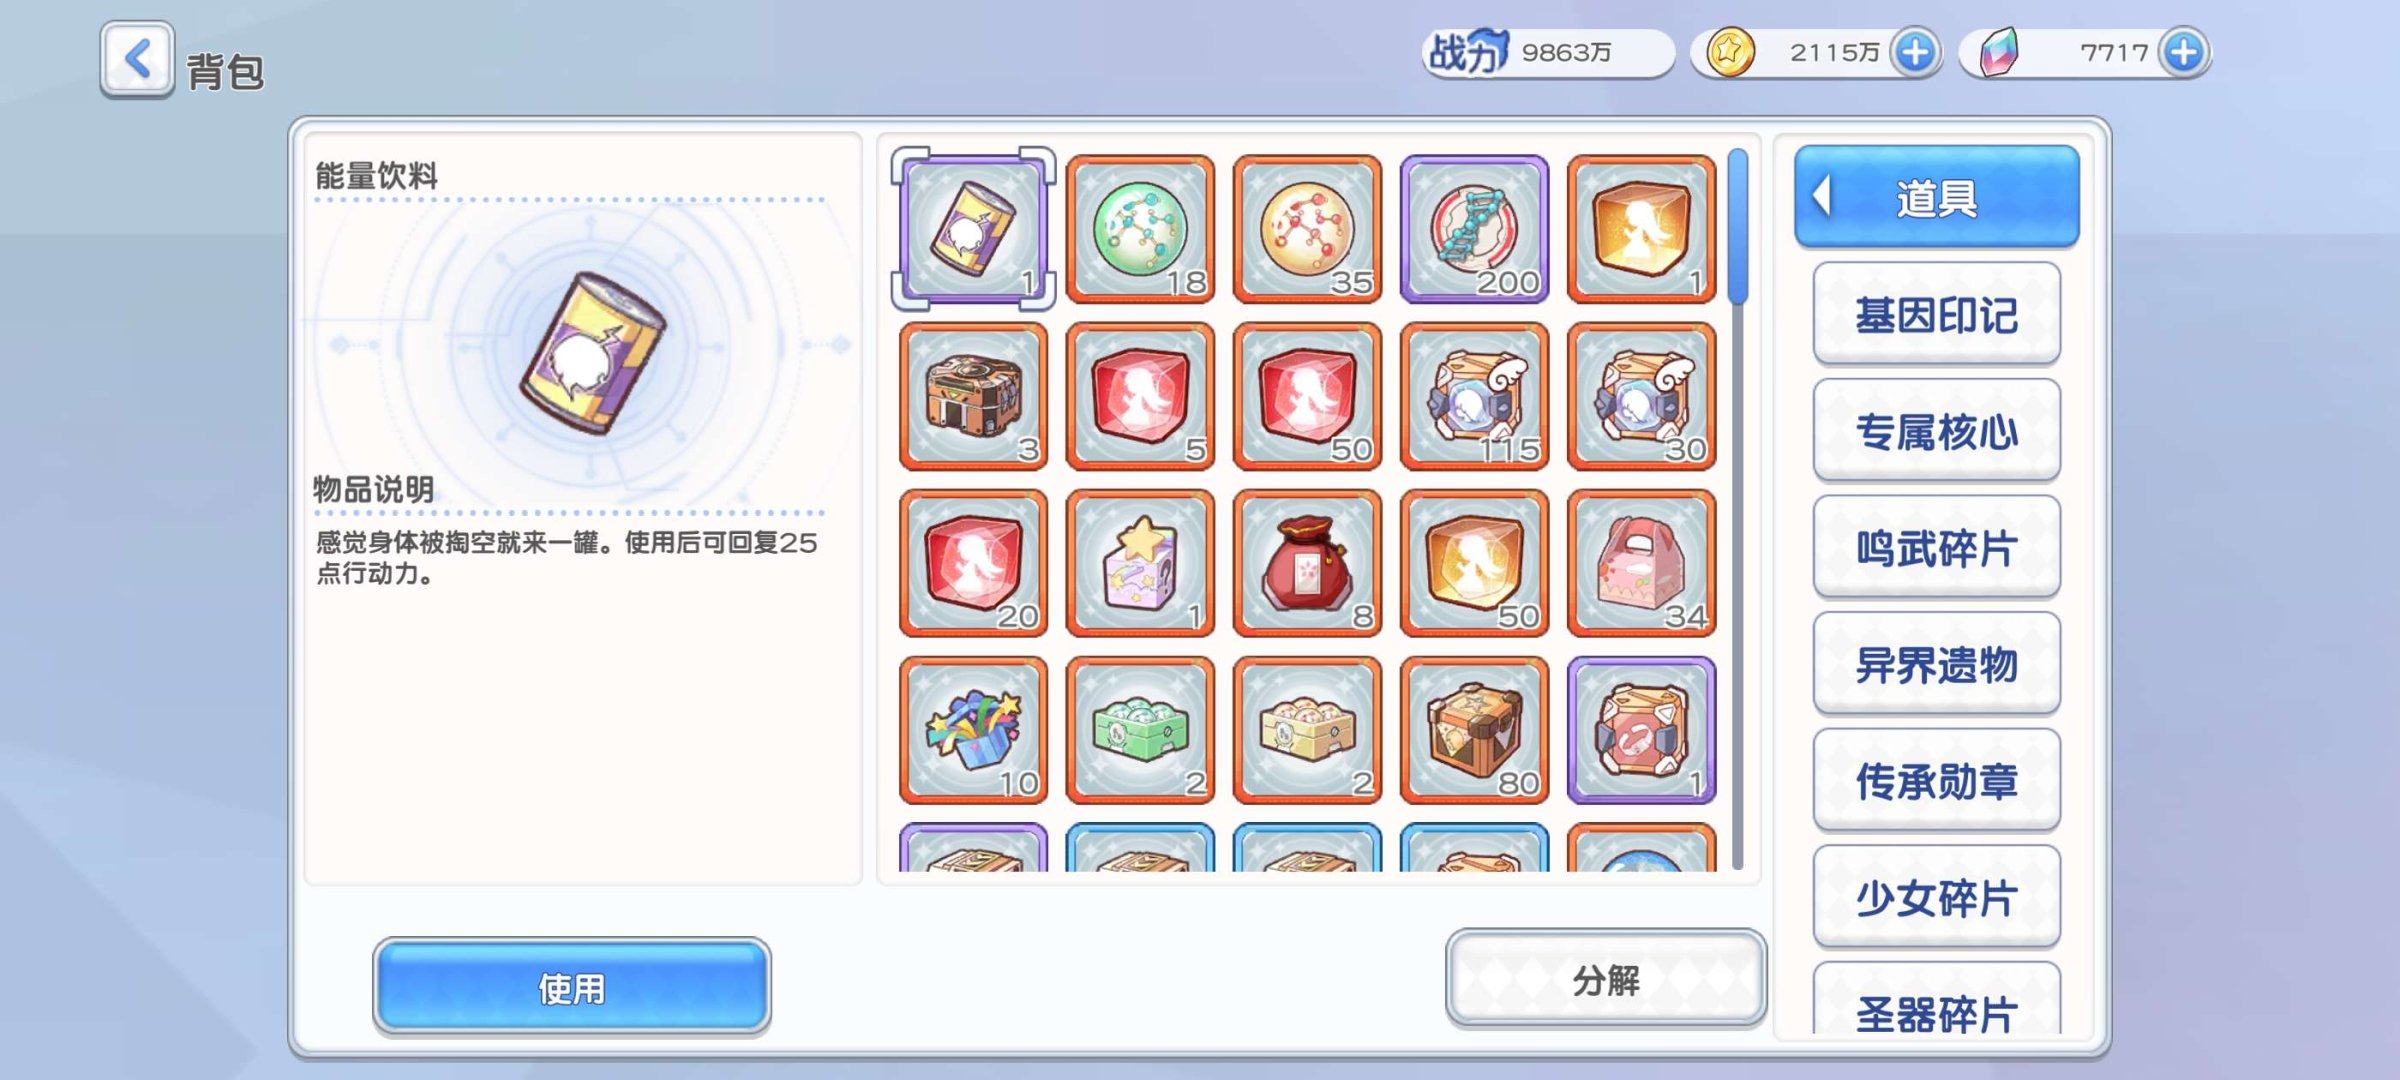The image size is (2400, 1080).
Task: Select the DNA helix item with 200
Action: pos(1474,229)
